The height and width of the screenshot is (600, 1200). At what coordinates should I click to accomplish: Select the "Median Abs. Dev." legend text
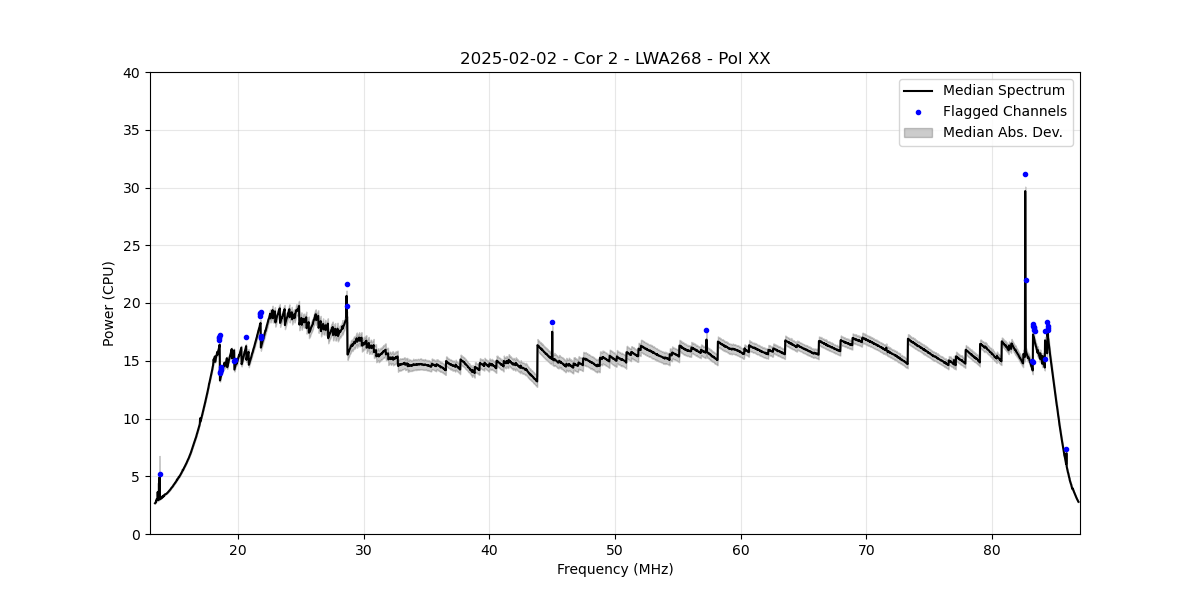[1002, 132]
